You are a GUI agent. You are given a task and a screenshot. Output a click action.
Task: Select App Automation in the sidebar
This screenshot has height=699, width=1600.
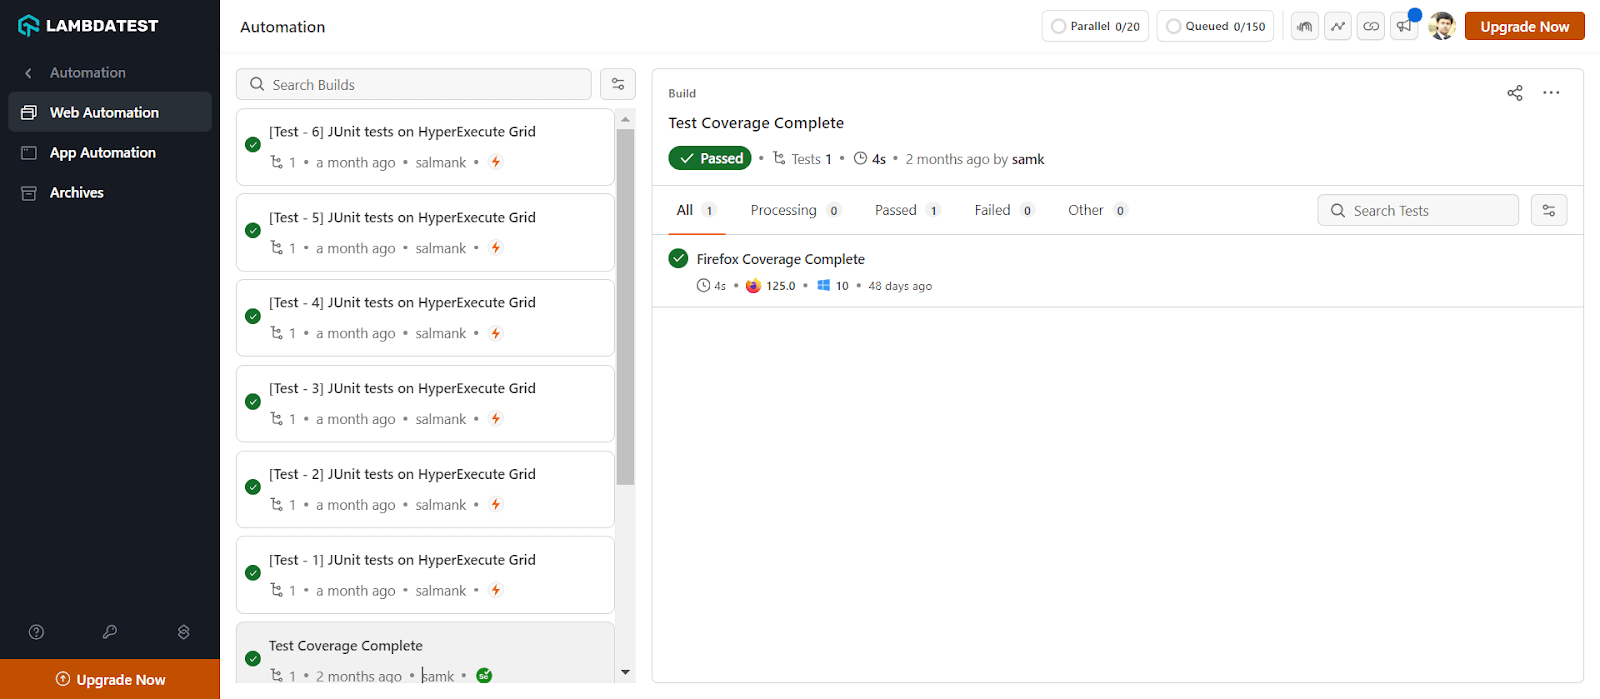(x=103, y=153)
